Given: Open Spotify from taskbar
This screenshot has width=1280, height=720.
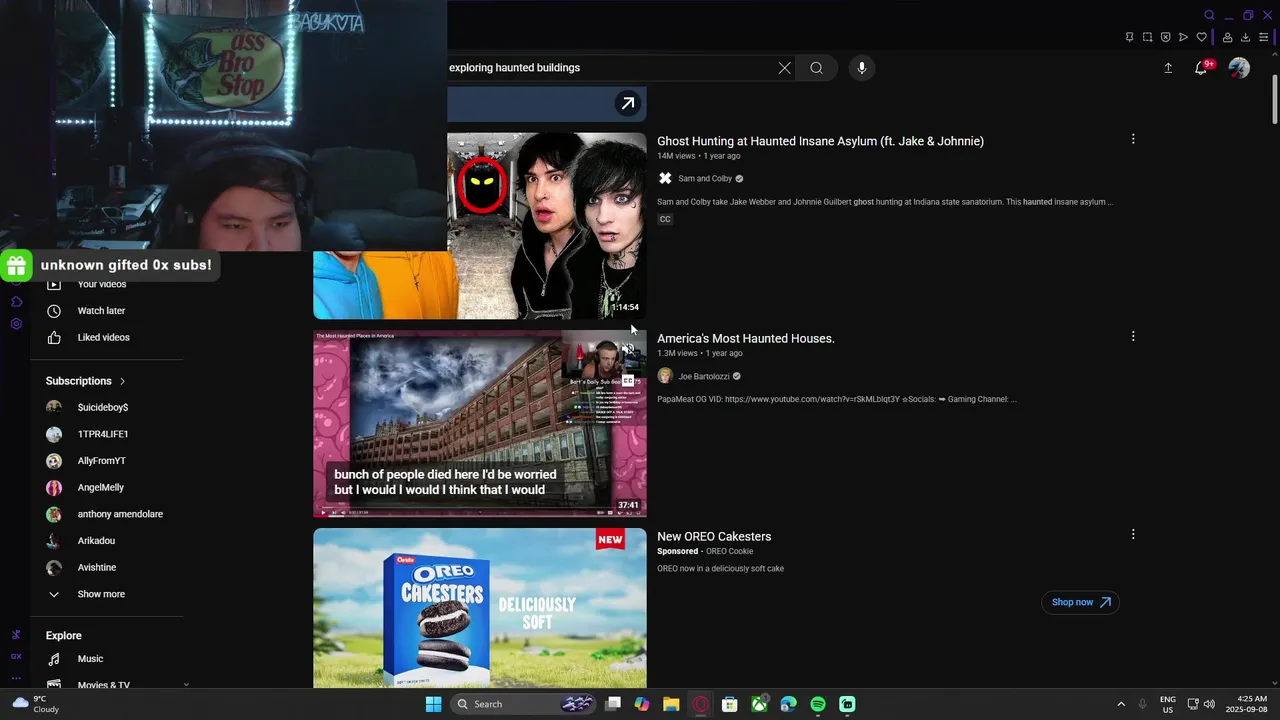Looking at the screenshot, I should coord(818,704).
